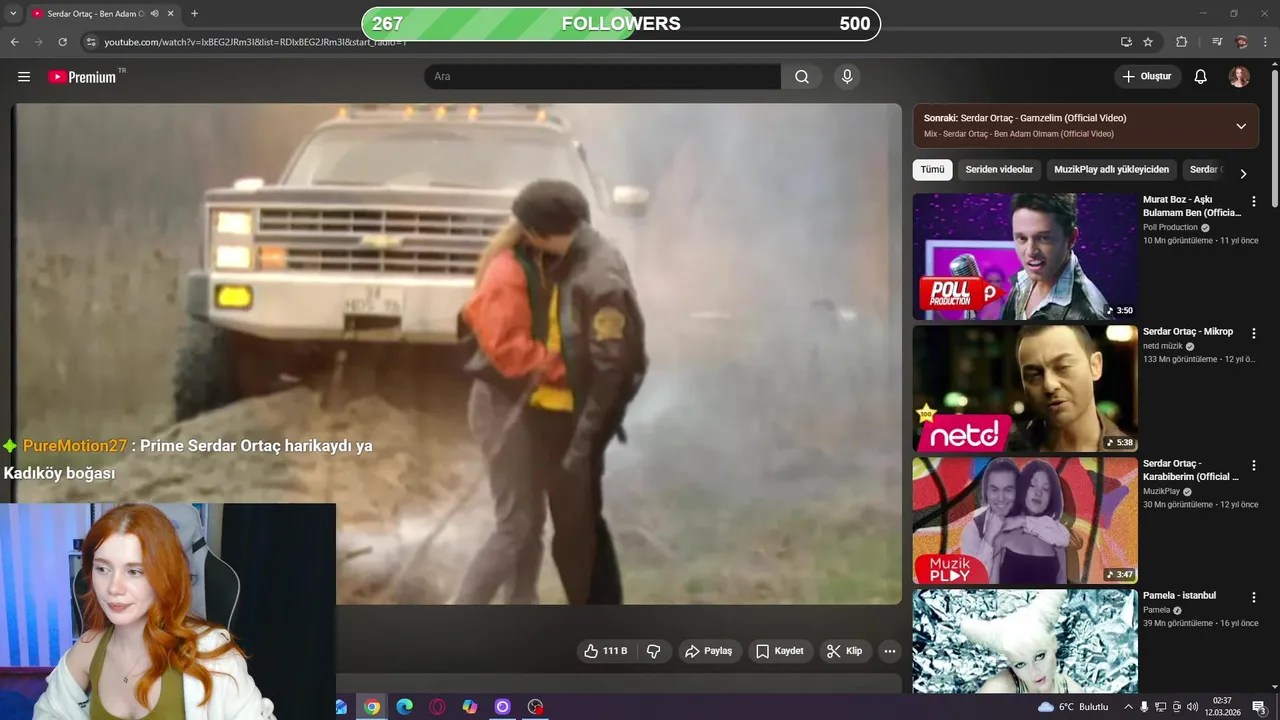Select the Seriden videolar chip

(999, 170)
